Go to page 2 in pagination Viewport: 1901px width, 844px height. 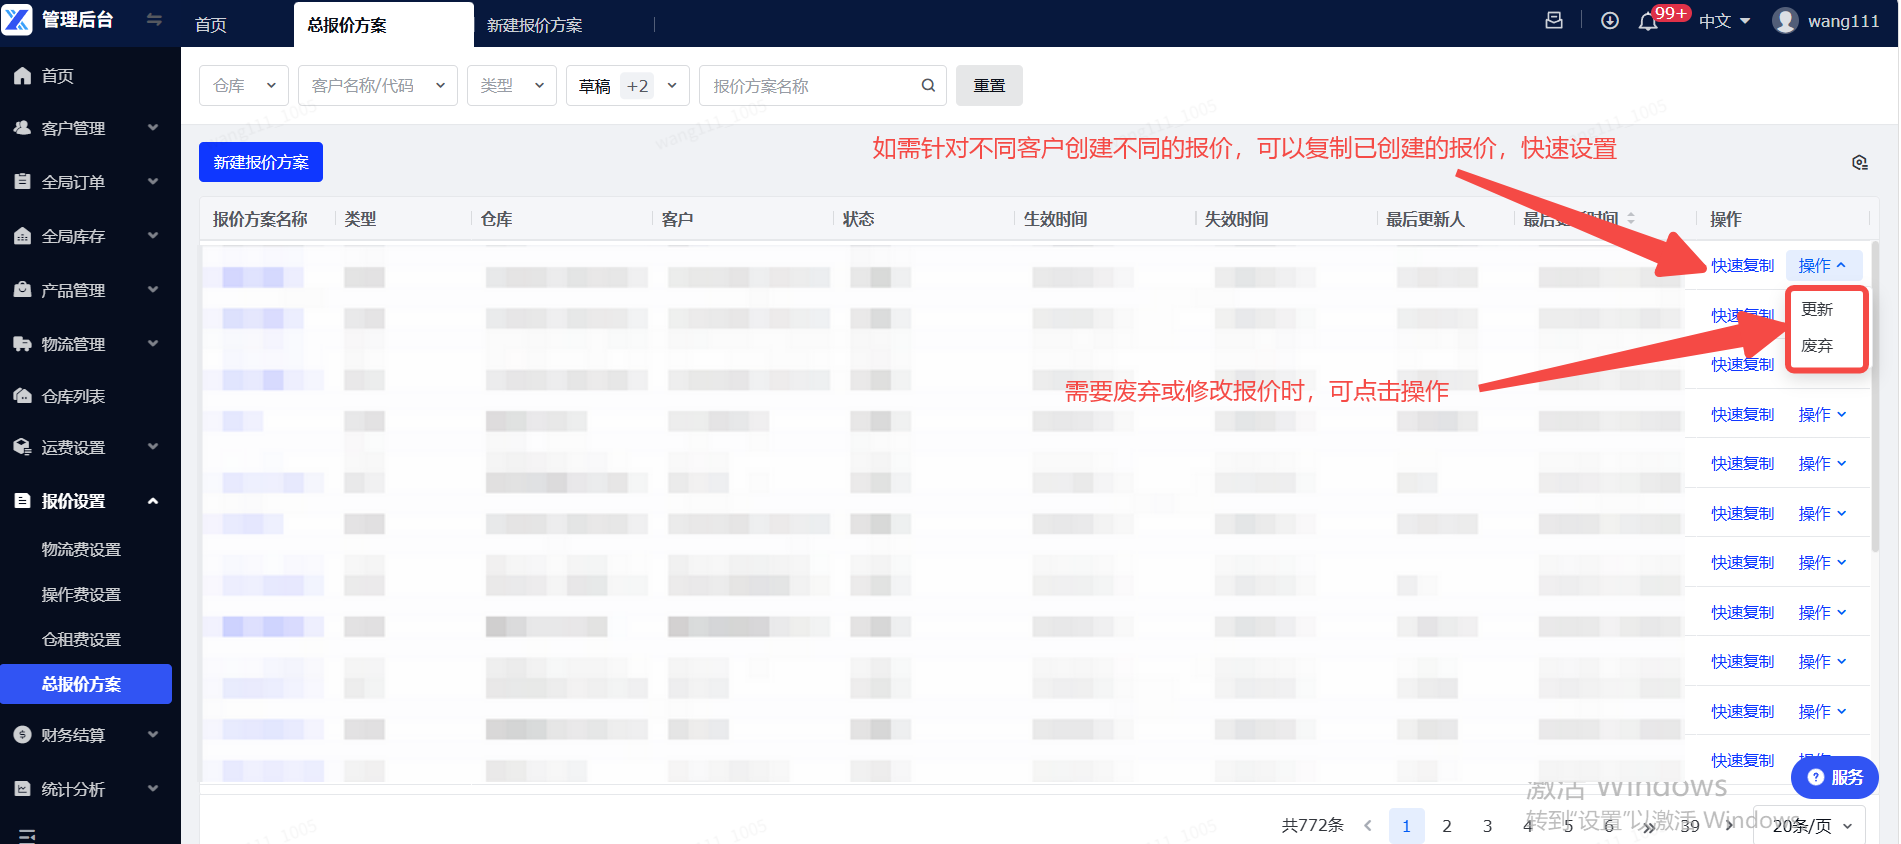[x=1446, y=826]
